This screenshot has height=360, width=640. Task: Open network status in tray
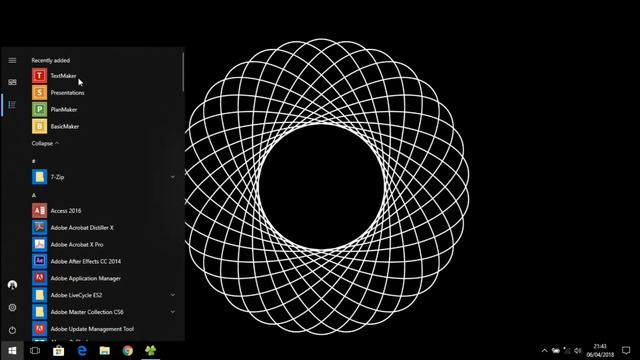[x=567, y=351]
